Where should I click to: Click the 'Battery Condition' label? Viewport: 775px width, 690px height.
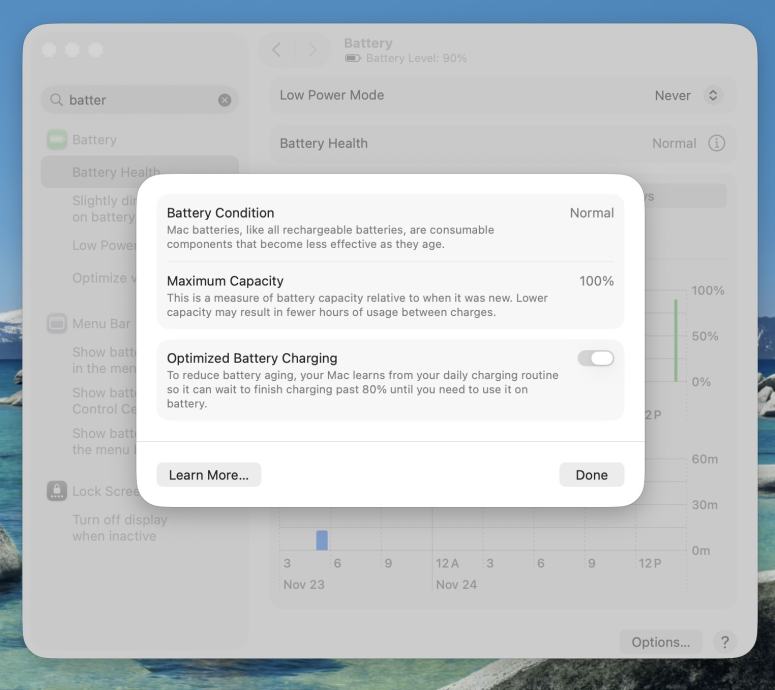tap(220, 213)
